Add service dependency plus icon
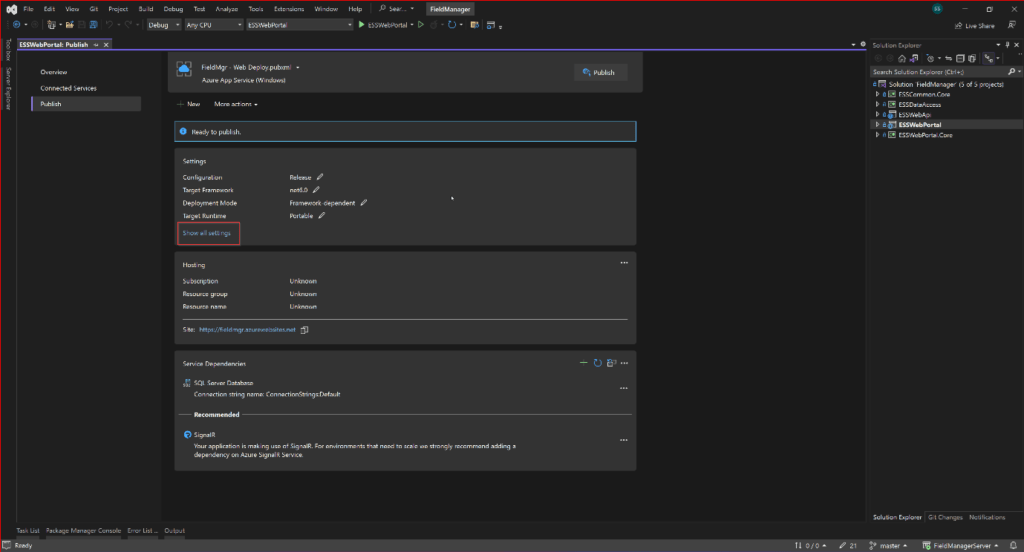This screenshot has height=552, width=1024. point(583,363)
